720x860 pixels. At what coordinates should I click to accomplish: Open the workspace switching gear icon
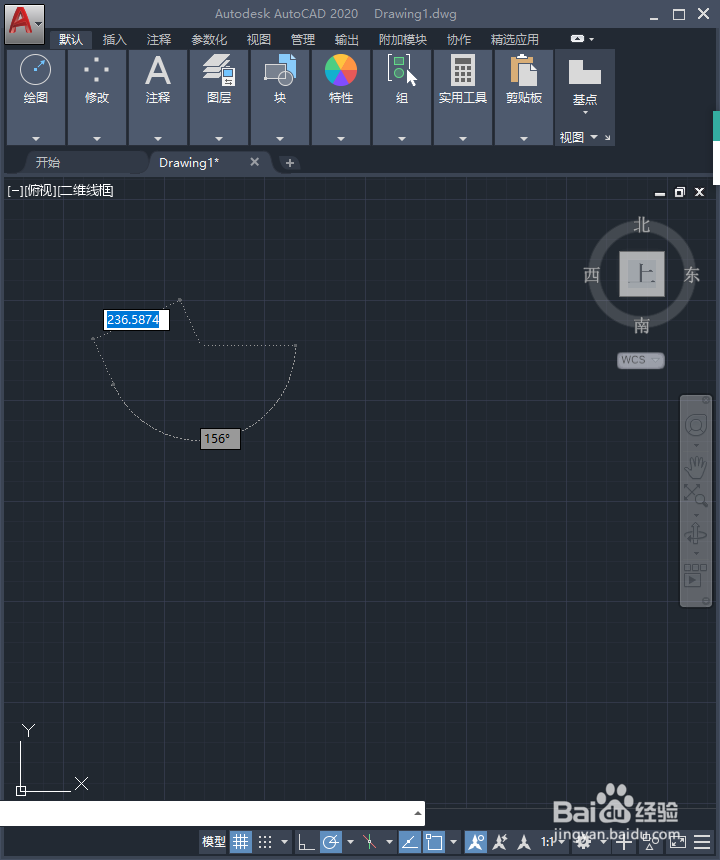click(x=585, y=841)
